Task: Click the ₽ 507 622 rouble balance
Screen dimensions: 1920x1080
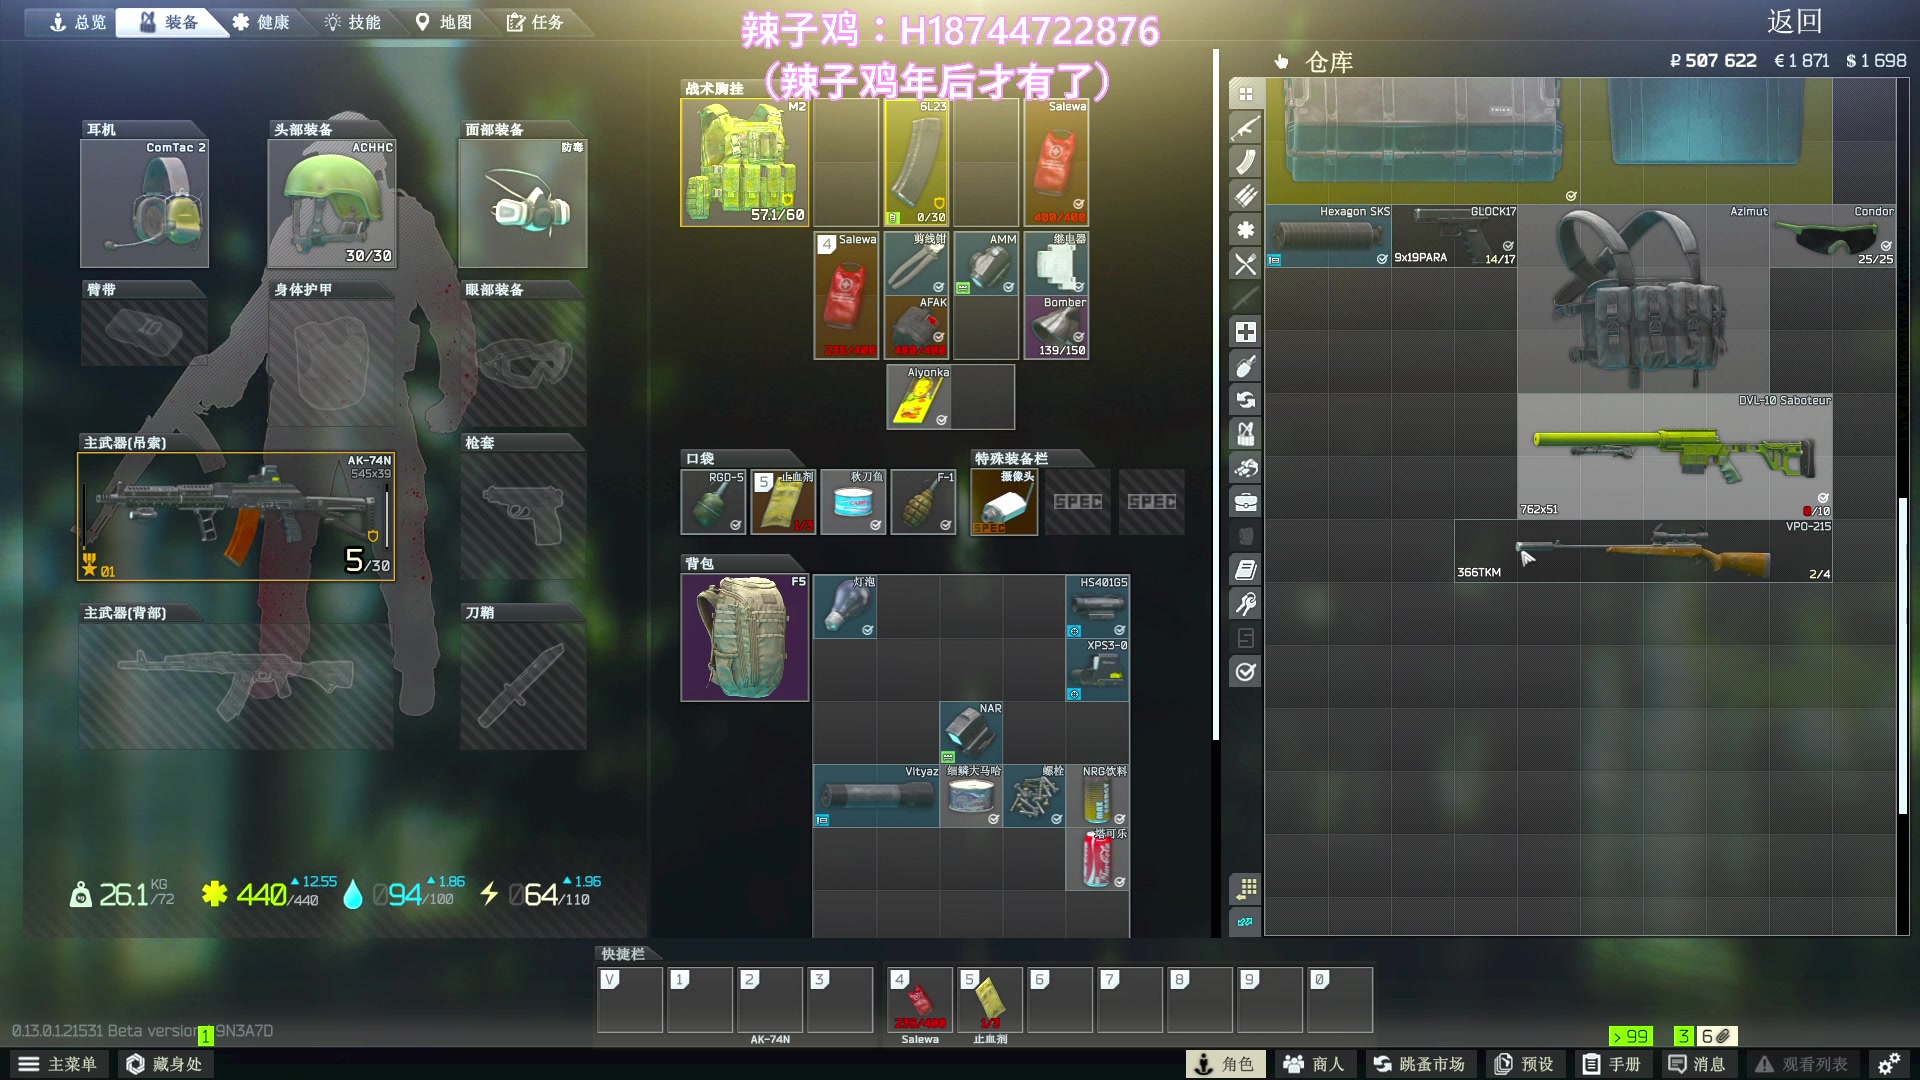Action: [1714, 61]
